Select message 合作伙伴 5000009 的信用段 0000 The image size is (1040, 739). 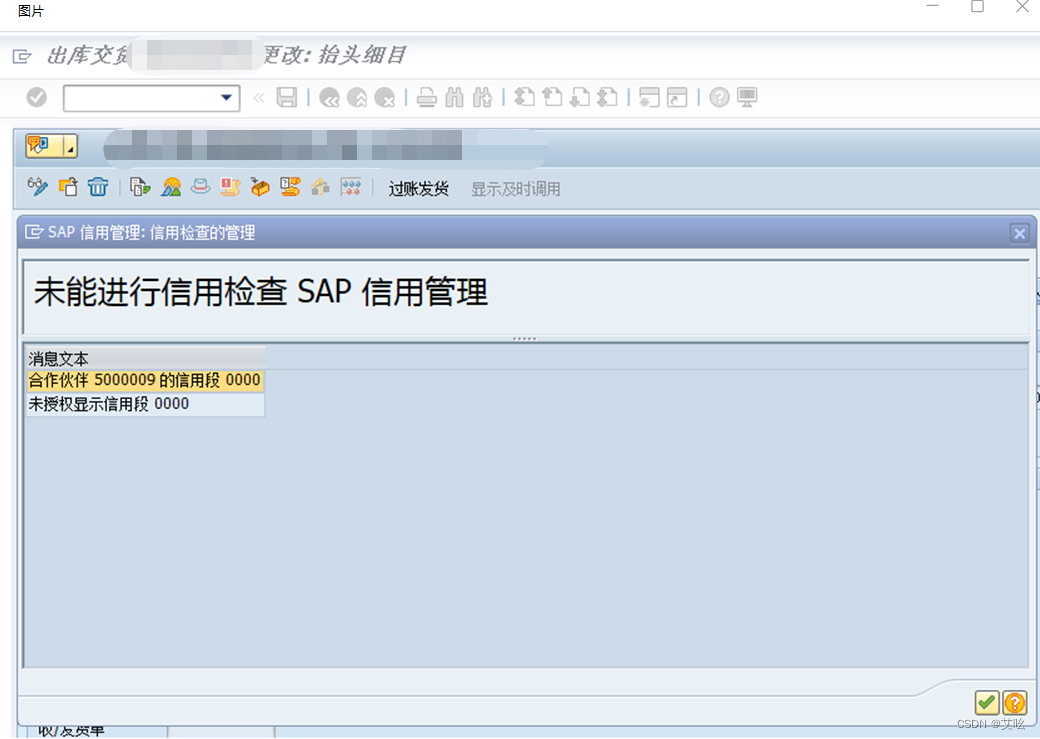145,381
